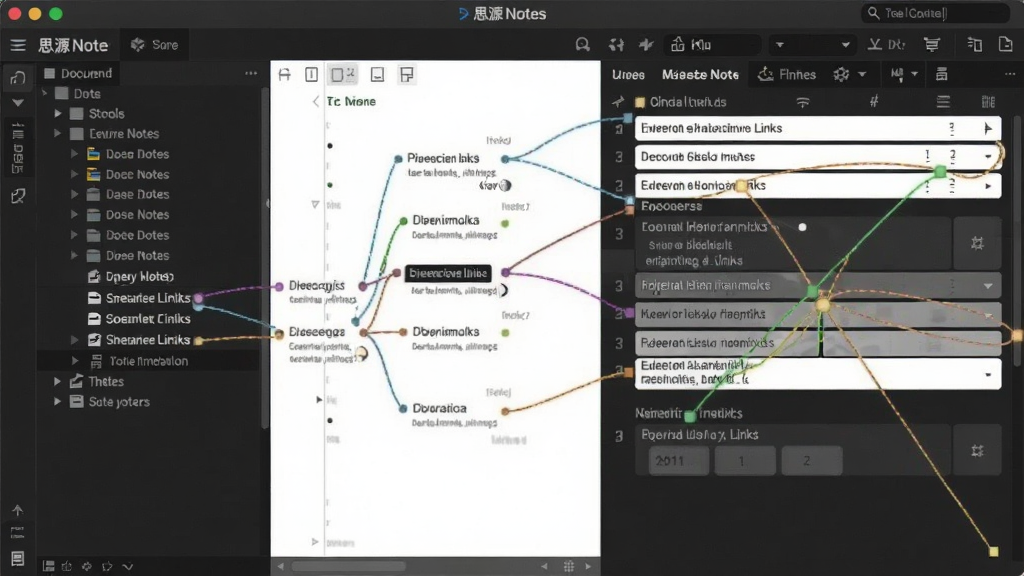1024x576 pixels.
Task: Click the new document icon top-right
Action: pyautogui.click(x=1006, y=44)
